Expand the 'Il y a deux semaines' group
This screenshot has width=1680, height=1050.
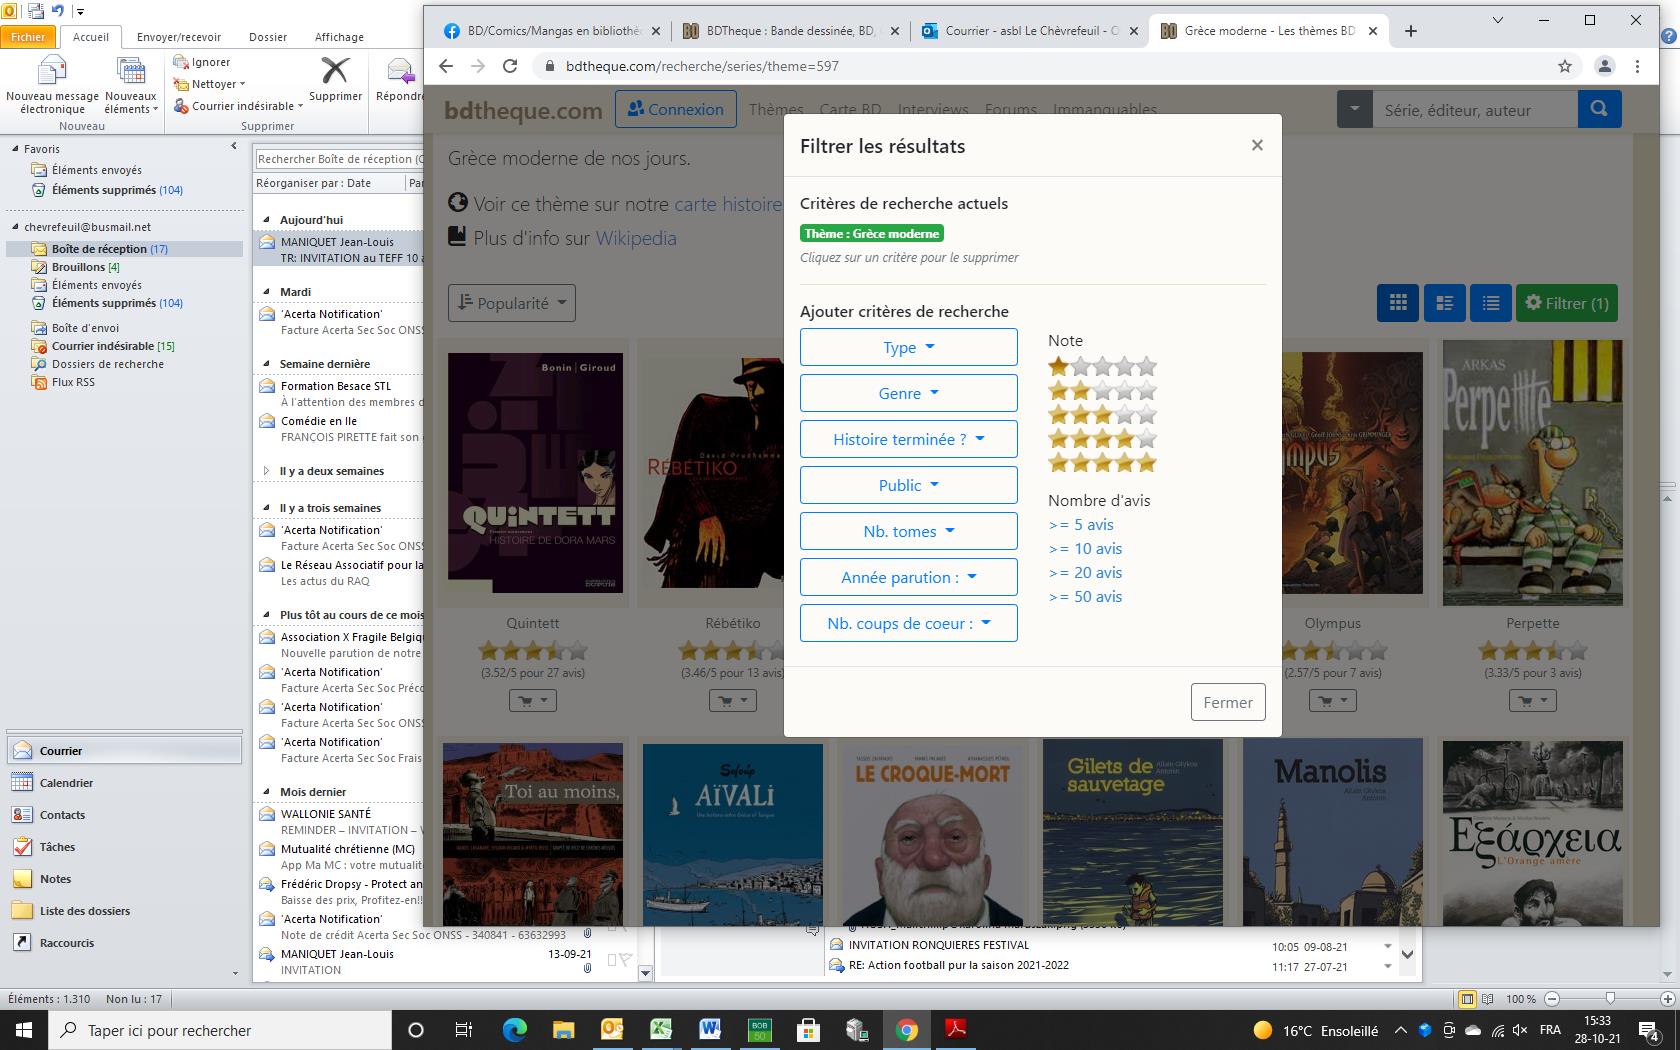pos(266,471)
